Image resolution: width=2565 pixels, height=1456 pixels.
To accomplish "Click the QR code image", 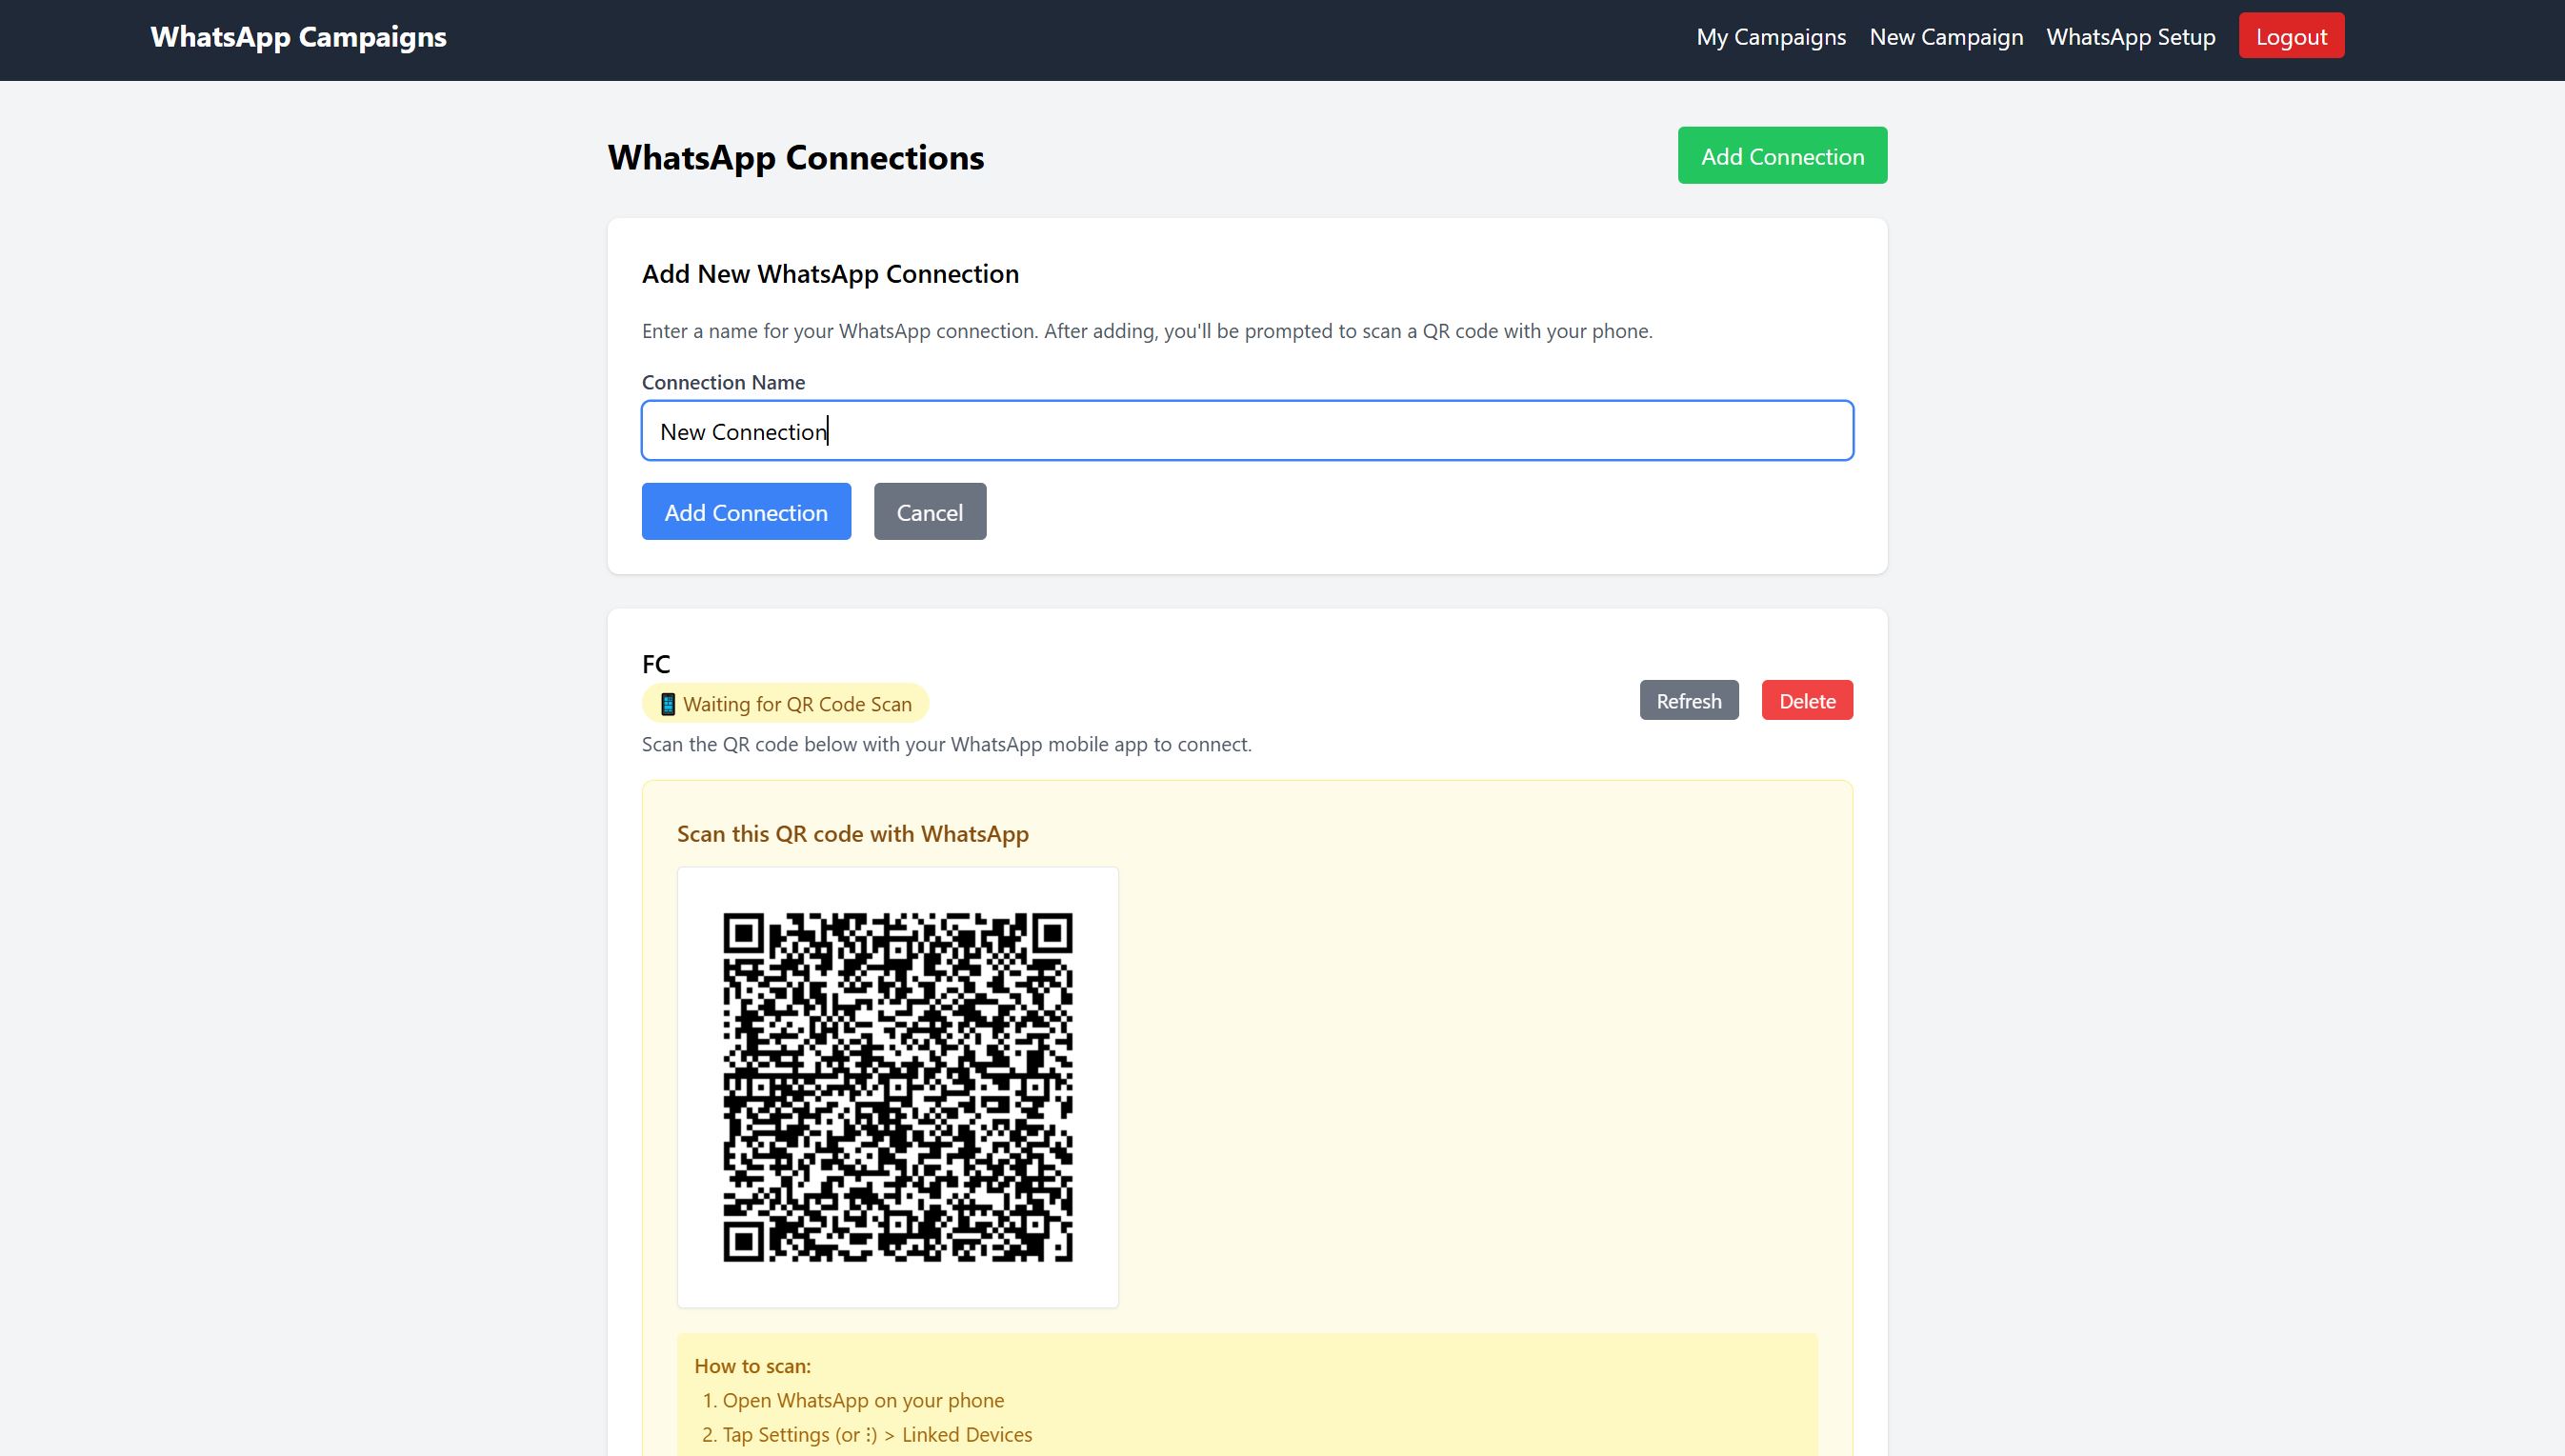I will tap(897, 1087).
